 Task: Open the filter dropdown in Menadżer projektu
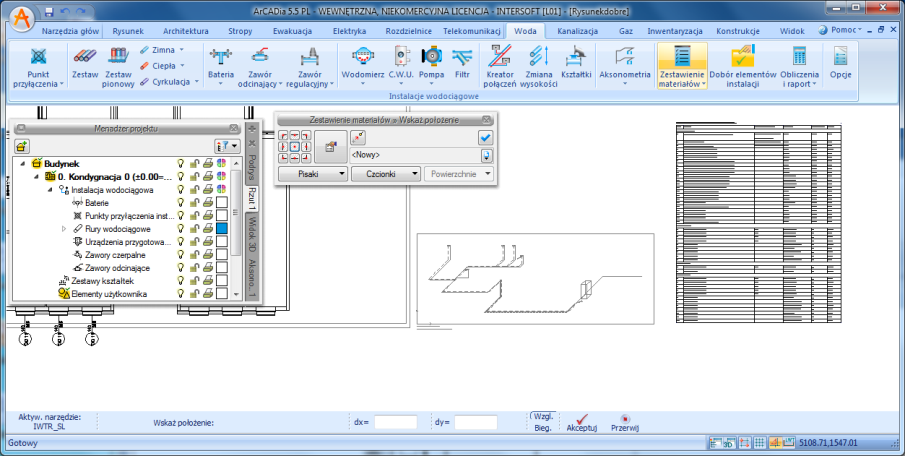(x=227, y=146)
